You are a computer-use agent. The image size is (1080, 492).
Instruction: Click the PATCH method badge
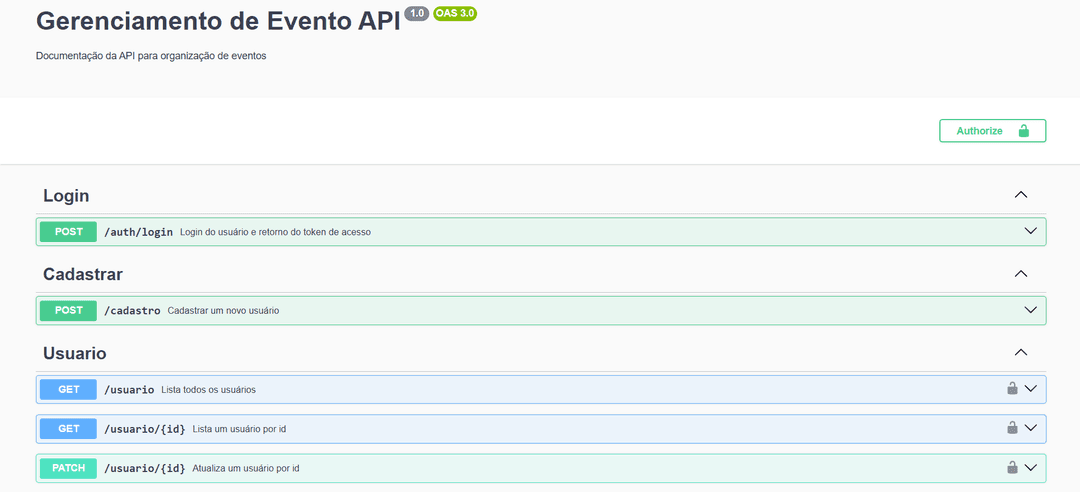pyautogui.click(x=68, y=469)
